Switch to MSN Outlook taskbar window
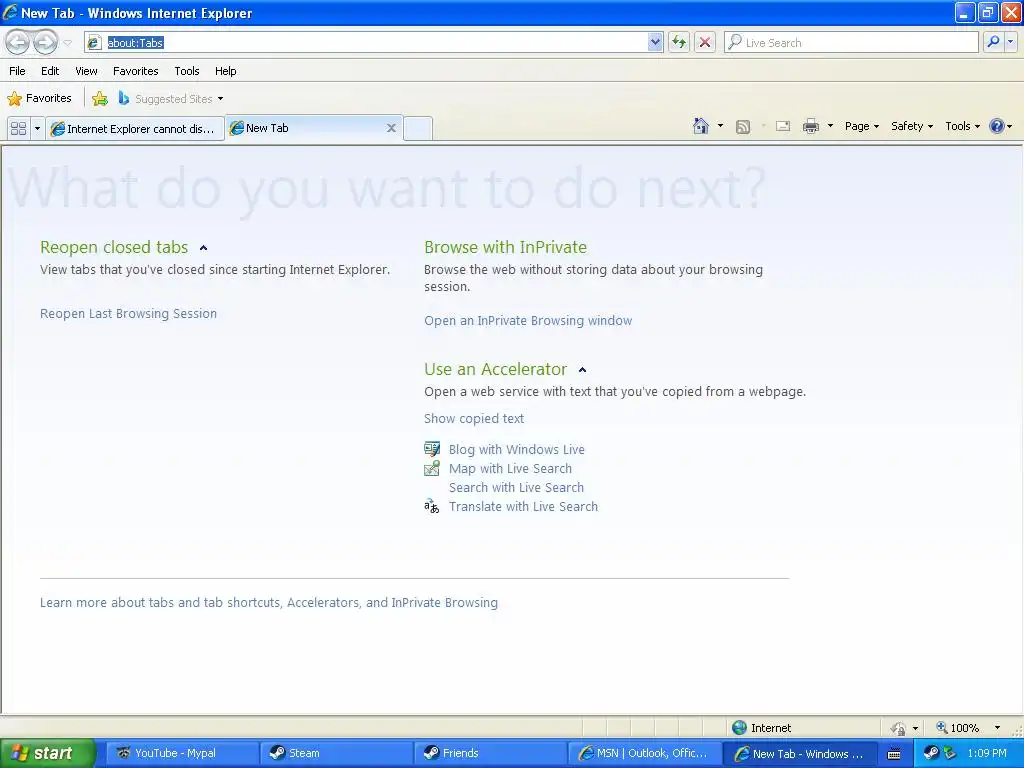 click(x=645, y=754)
